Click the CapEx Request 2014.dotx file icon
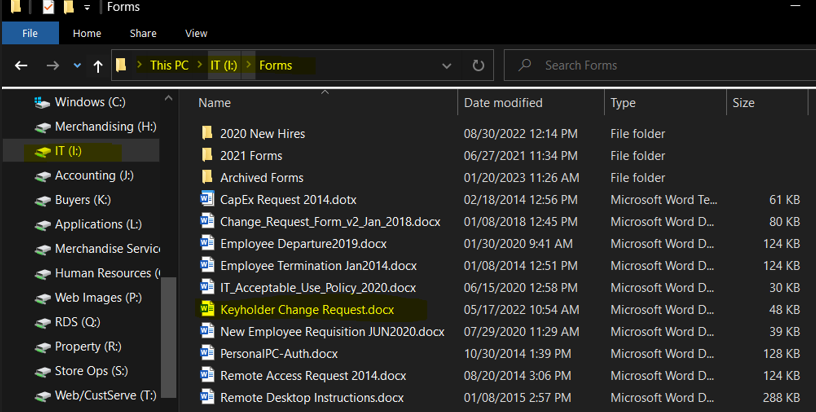This screenshot has height=412, width=816. [x=207, y=199]
